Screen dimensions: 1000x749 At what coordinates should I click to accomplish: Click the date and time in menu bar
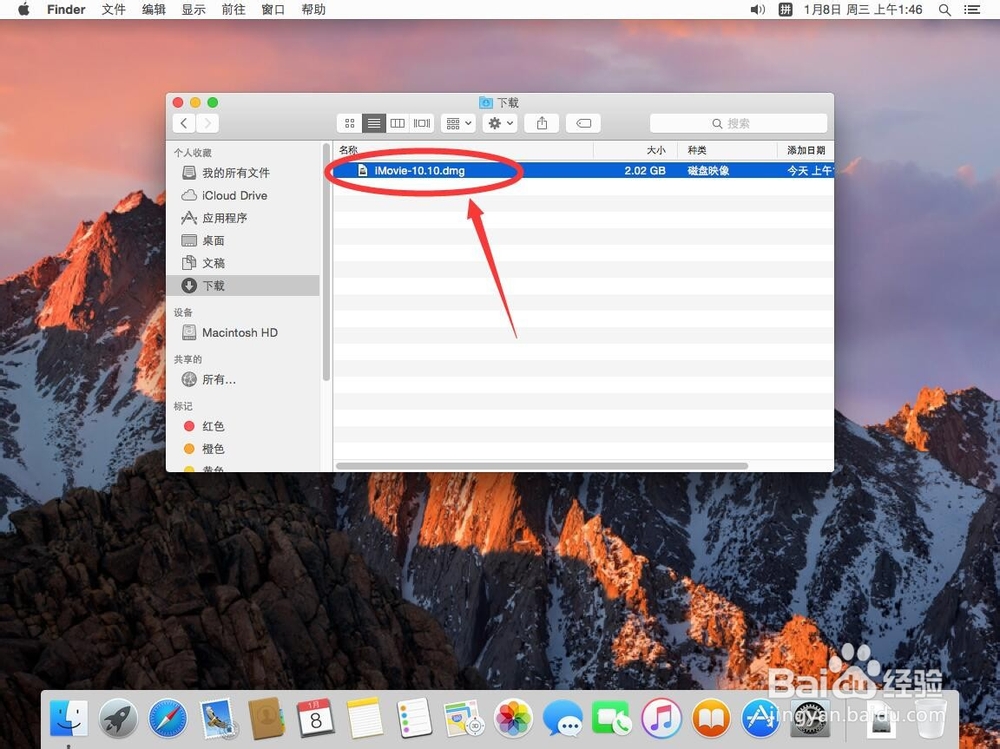(863, 10)
